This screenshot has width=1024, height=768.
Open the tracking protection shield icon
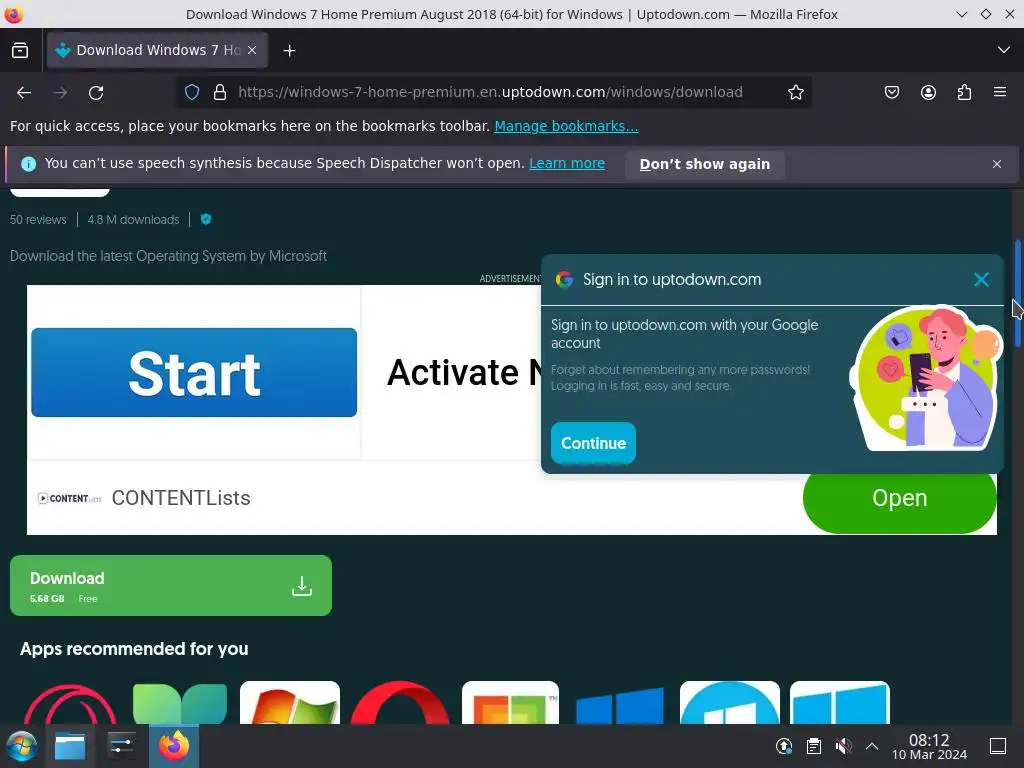(x=192, y=92)
